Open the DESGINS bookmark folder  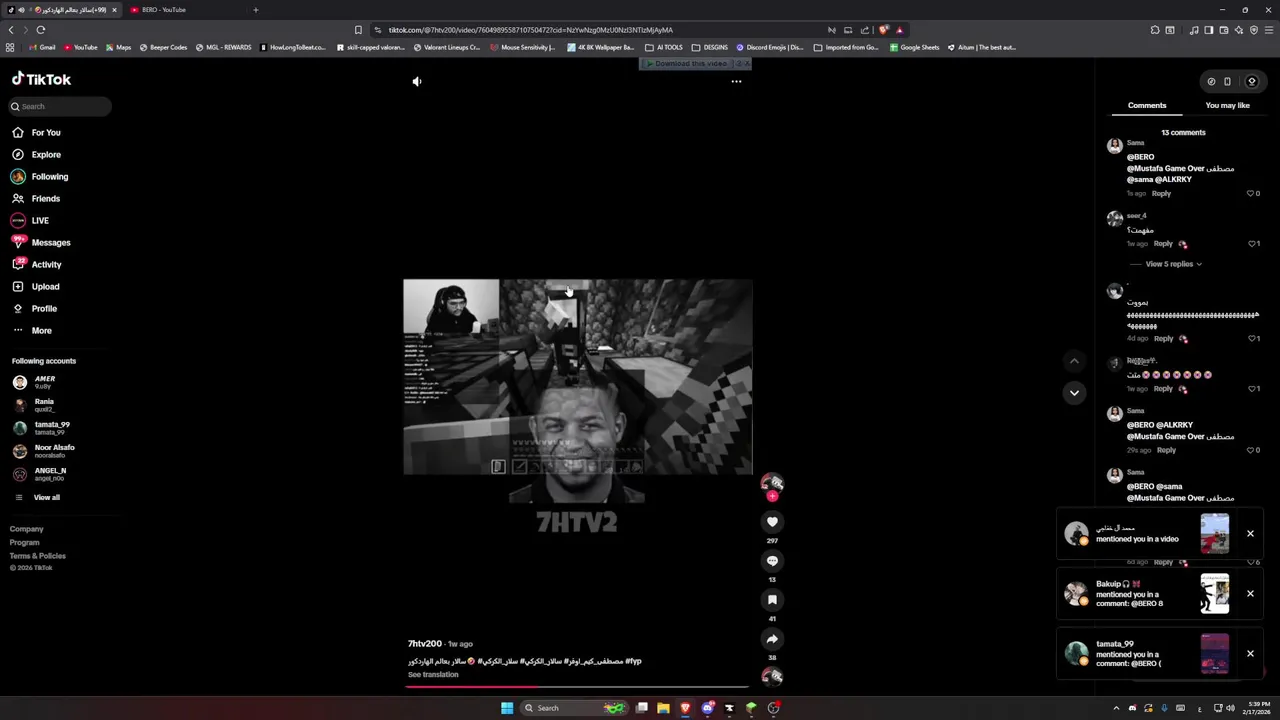tap(710, 47)
